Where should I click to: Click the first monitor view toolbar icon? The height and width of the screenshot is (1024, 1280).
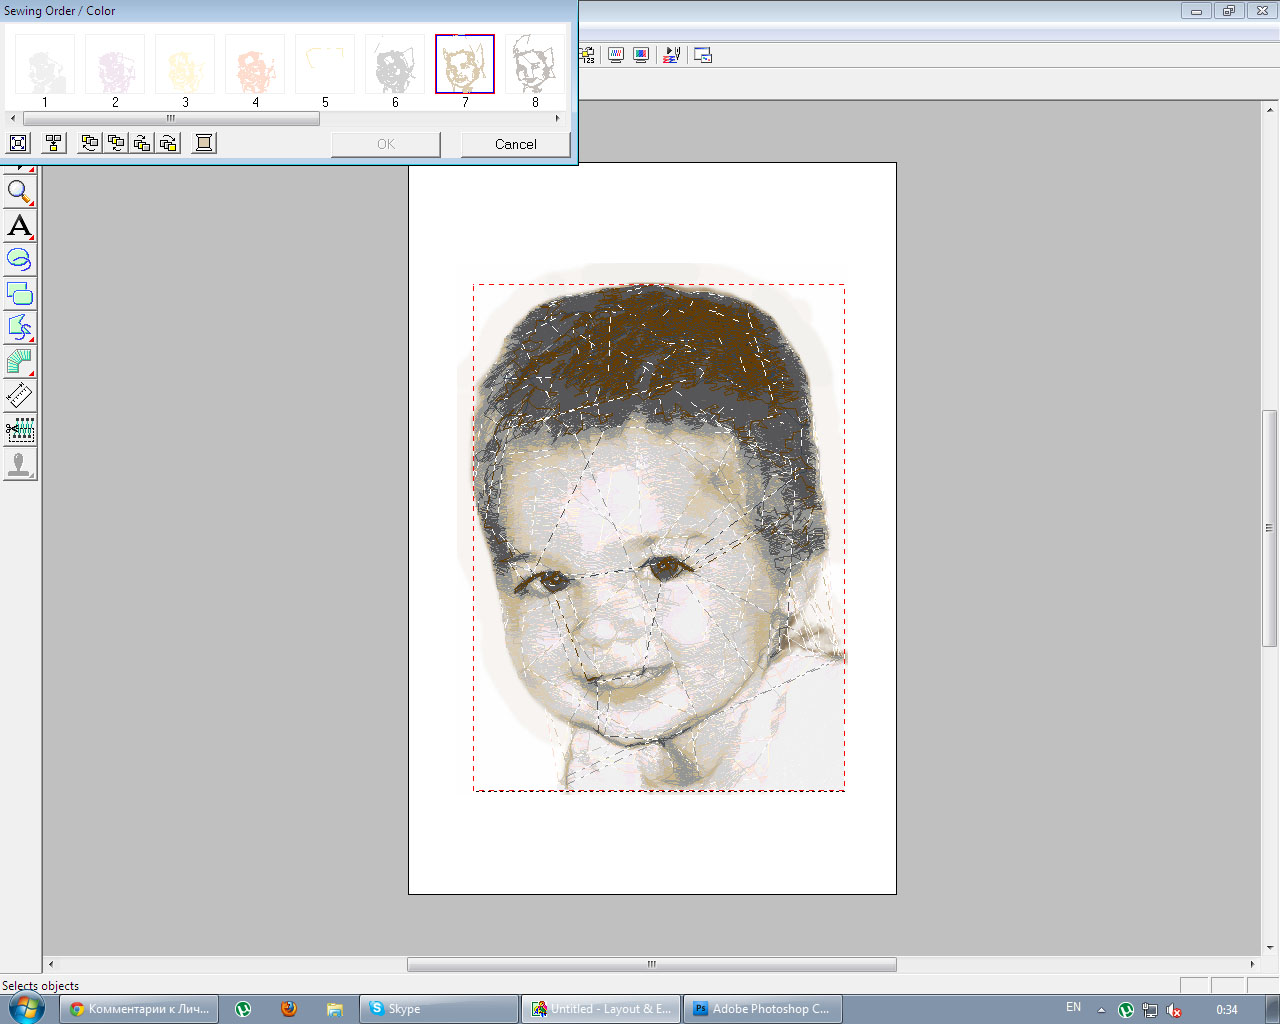click(x=616, y=55)
